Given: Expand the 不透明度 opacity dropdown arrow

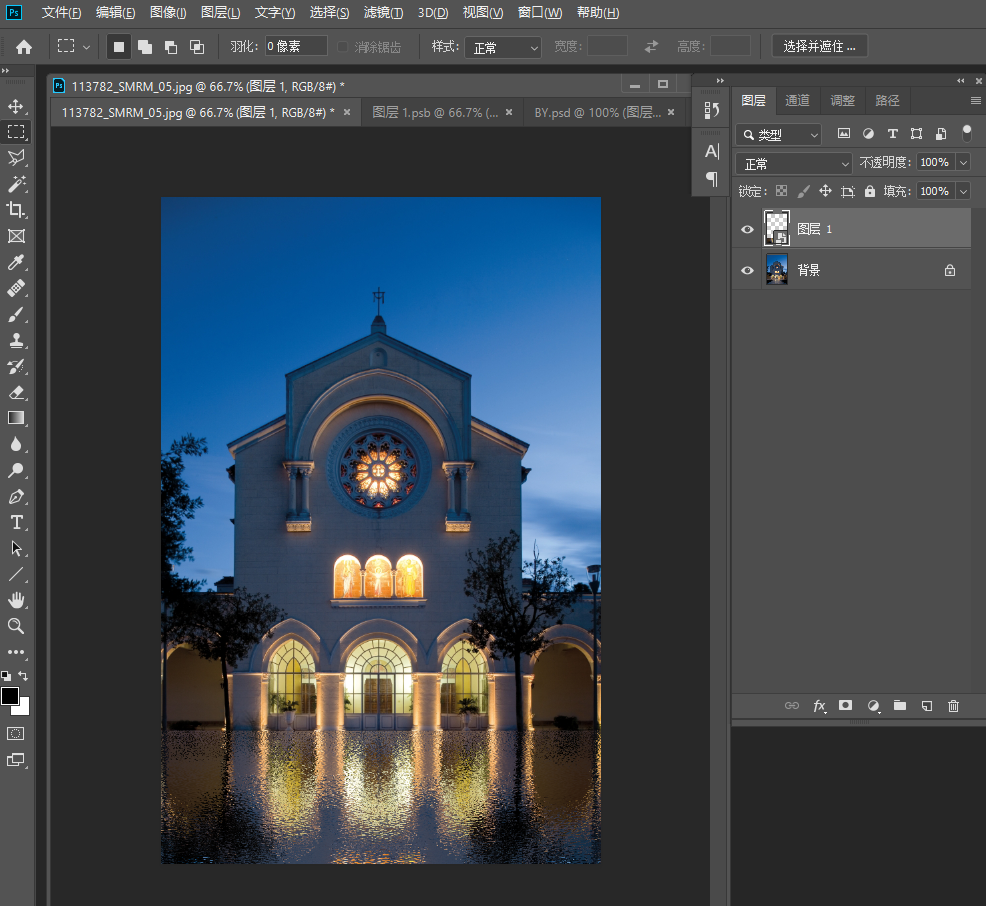Looking at the screenshot, I should [x=963, y=162].
